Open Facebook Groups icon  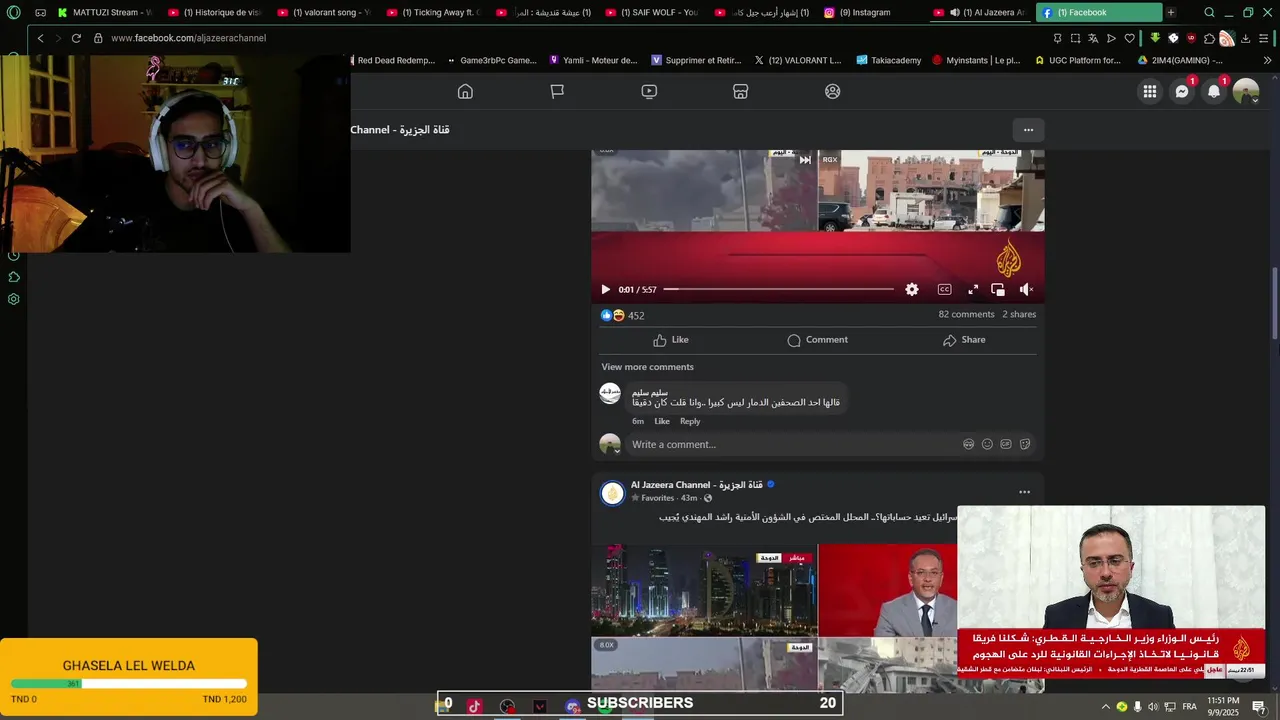[833, 91]
